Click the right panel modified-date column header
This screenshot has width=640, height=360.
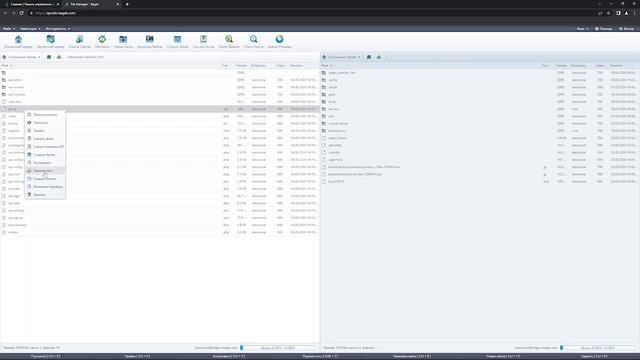[616, 65]
